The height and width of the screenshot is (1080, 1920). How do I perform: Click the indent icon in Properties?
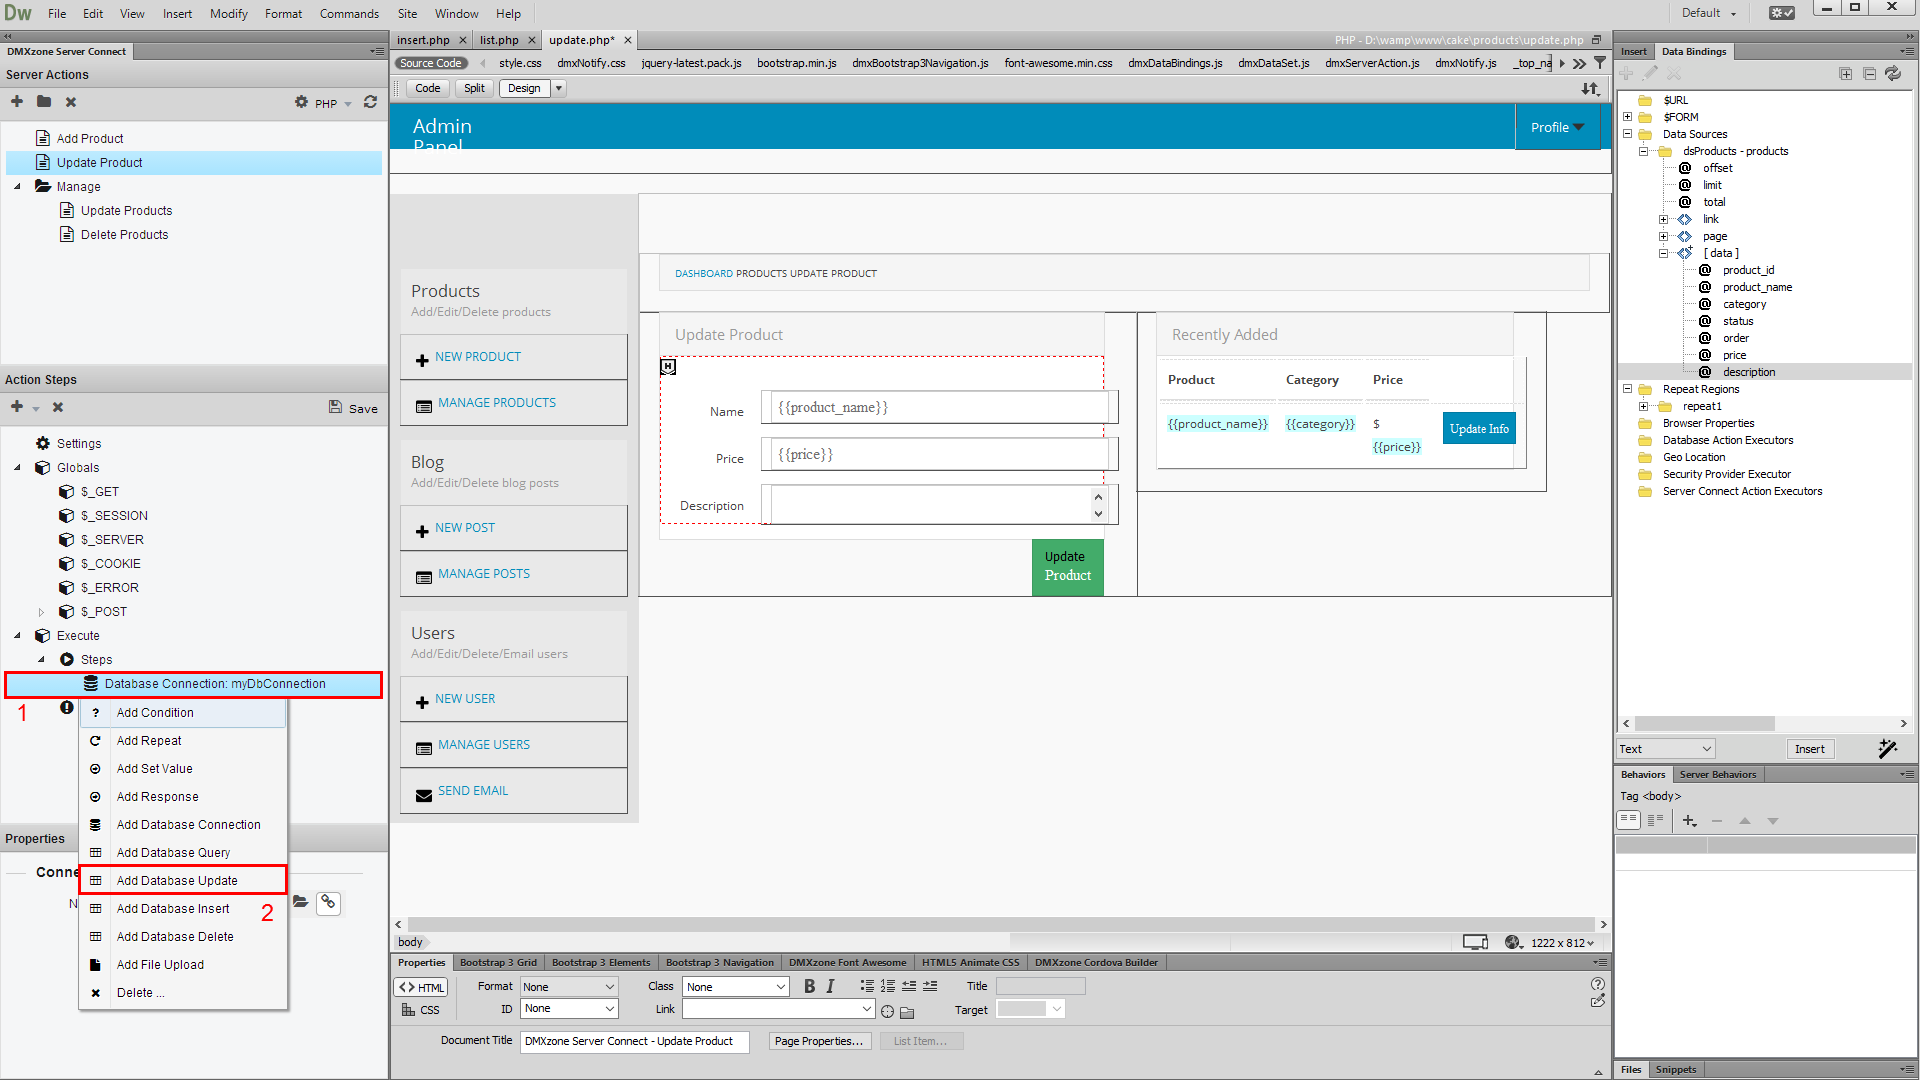pos(930,986)
